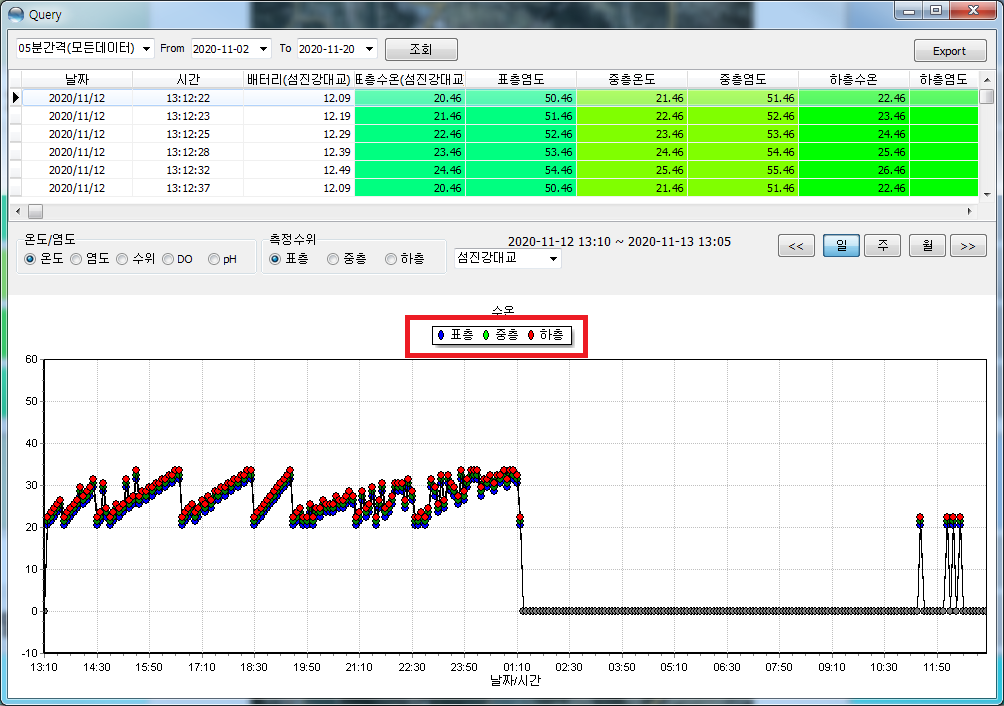Choose the 수위 radio option
The image size is (1004, 706).
click(x=122, y=259)
